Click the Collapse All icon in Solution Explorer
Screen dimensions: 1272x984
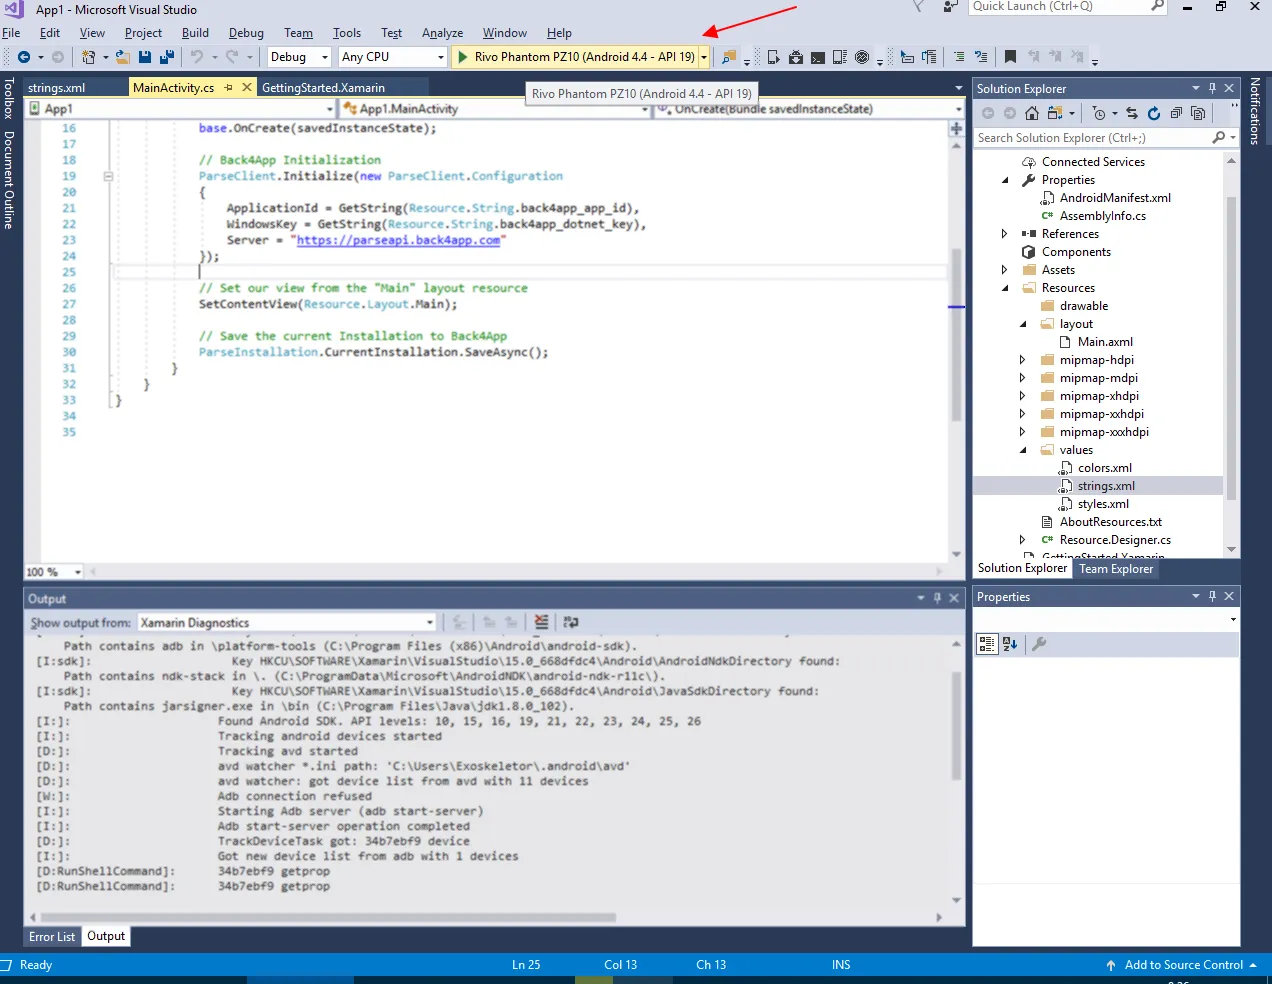[x=1176, y=113]
